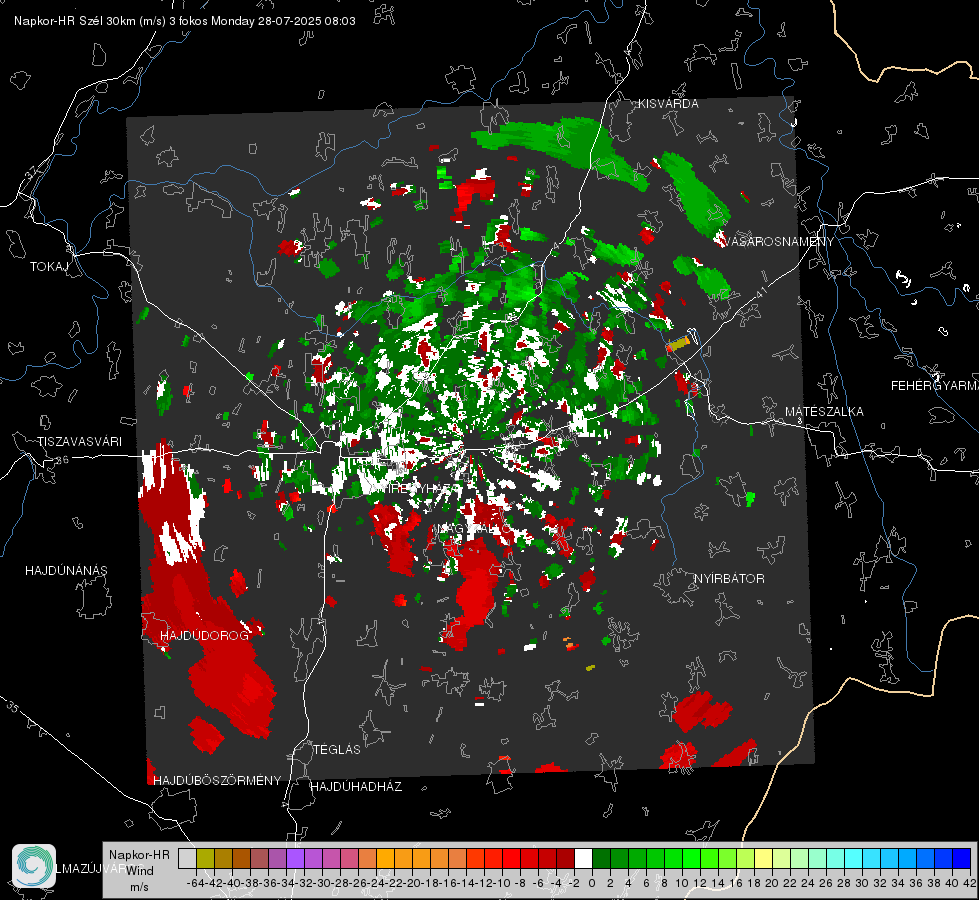Click the 20 value on the scale
The height and width of the screenshot is (900, 979).
772,883
